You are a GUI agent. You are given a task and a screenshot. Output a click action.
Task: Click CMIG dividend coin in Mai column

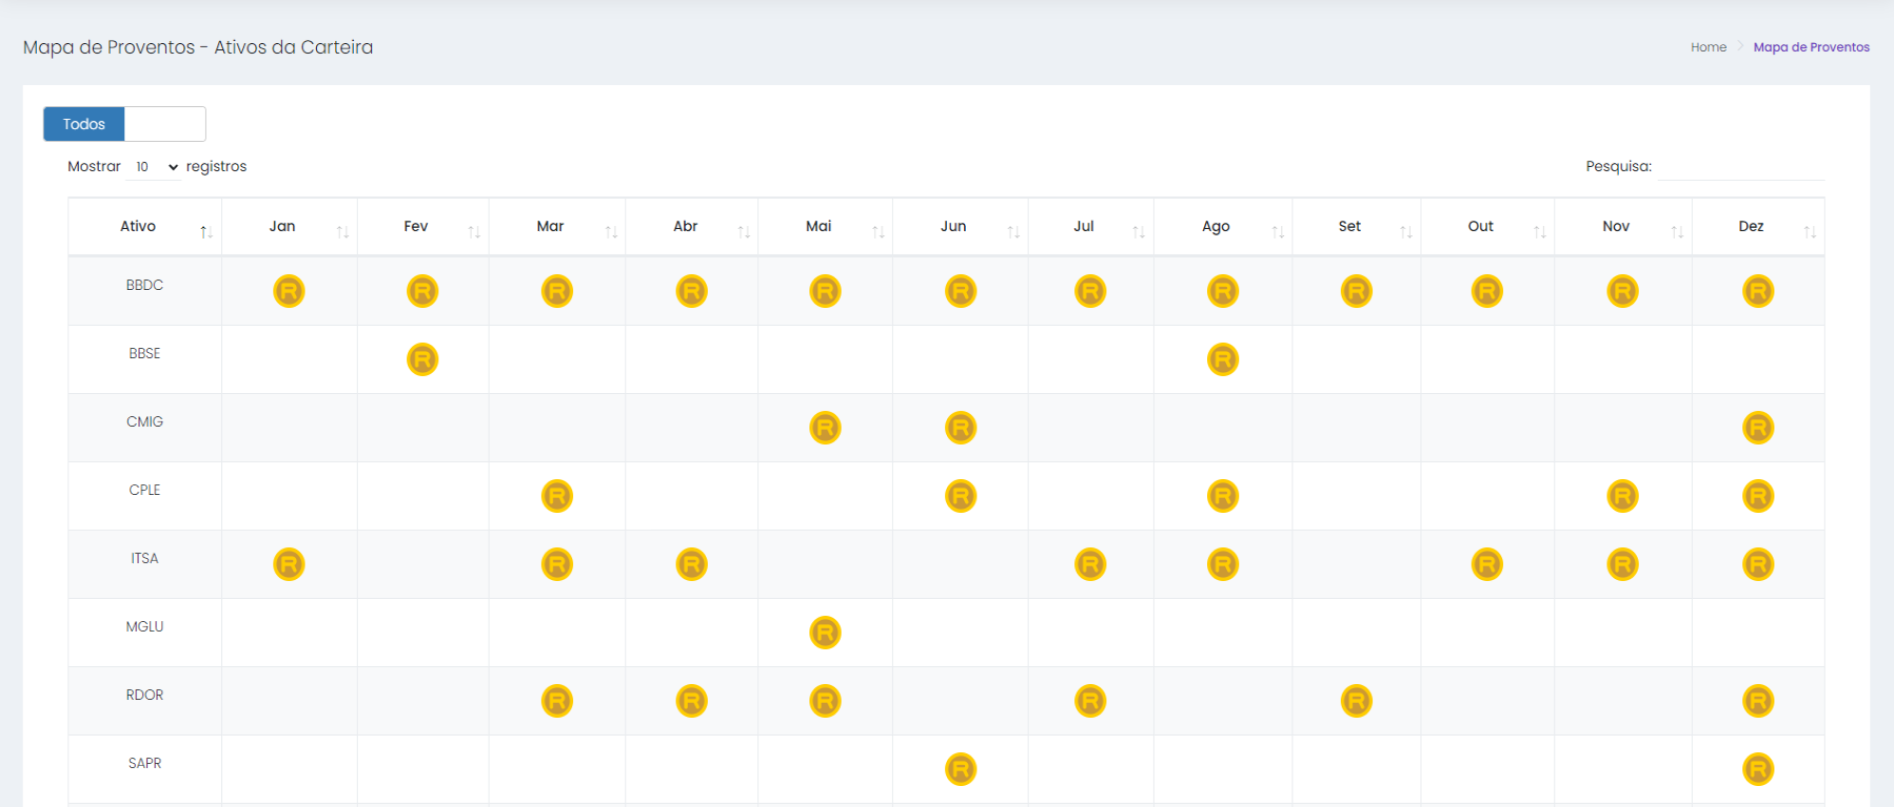[825, 428]
